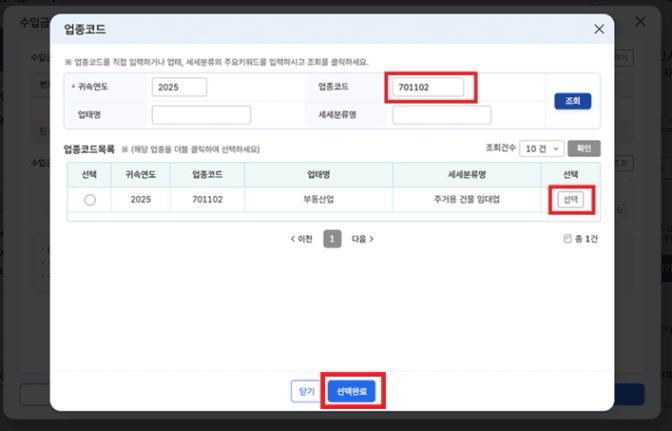Click the blue 선택완료 button

pos(351,391)
